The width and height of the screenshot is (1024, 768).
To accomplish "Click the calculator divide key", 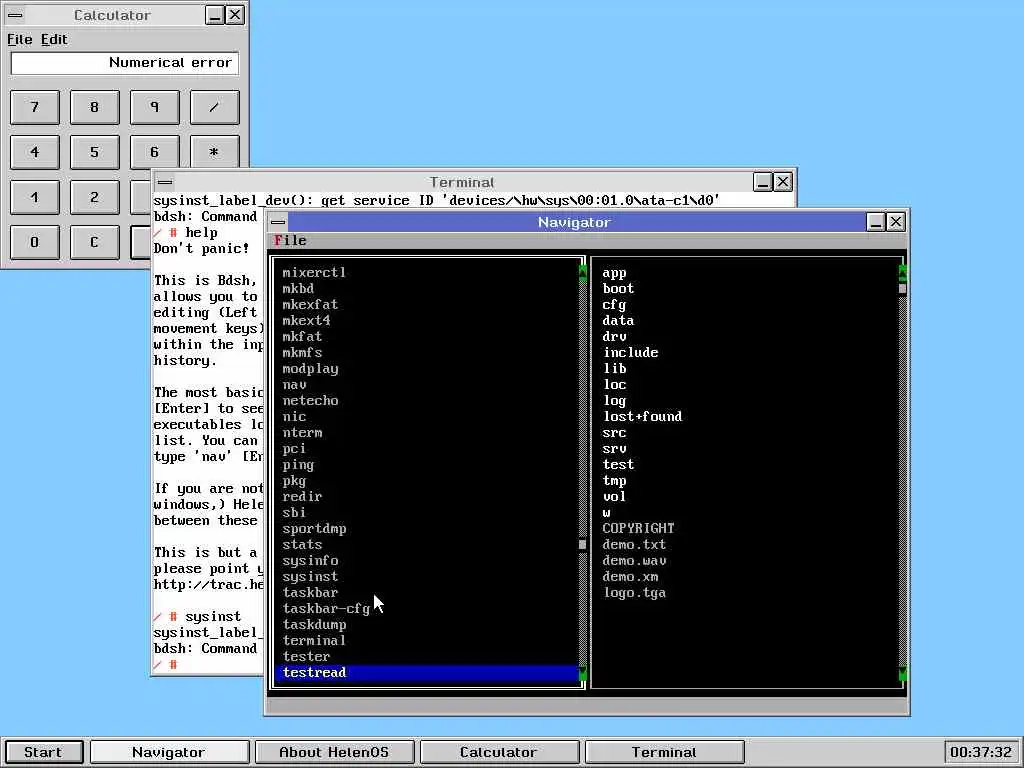I will 214,107.
